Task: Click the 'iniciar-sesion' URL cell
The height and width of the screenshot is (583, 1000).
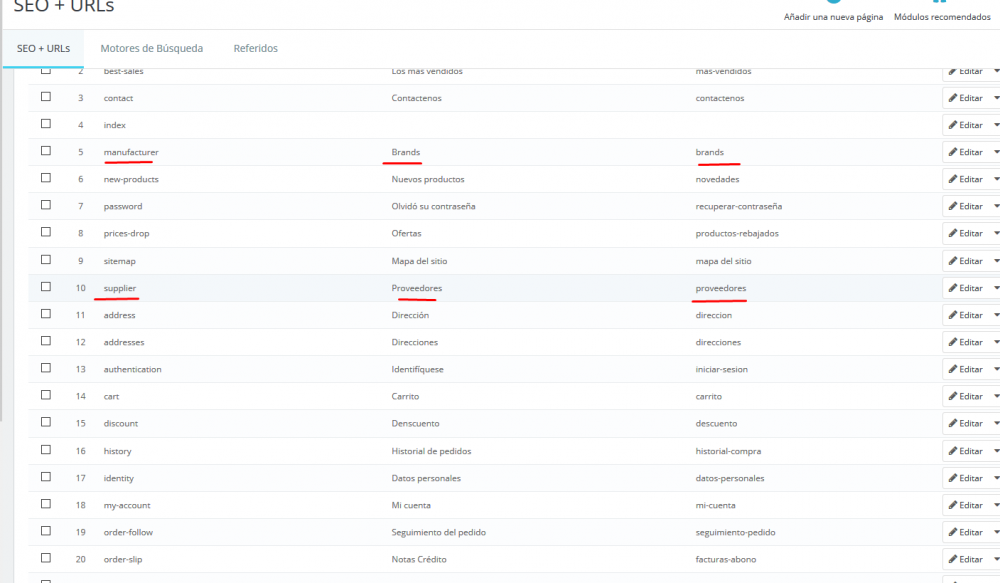Action: [721, 369]
